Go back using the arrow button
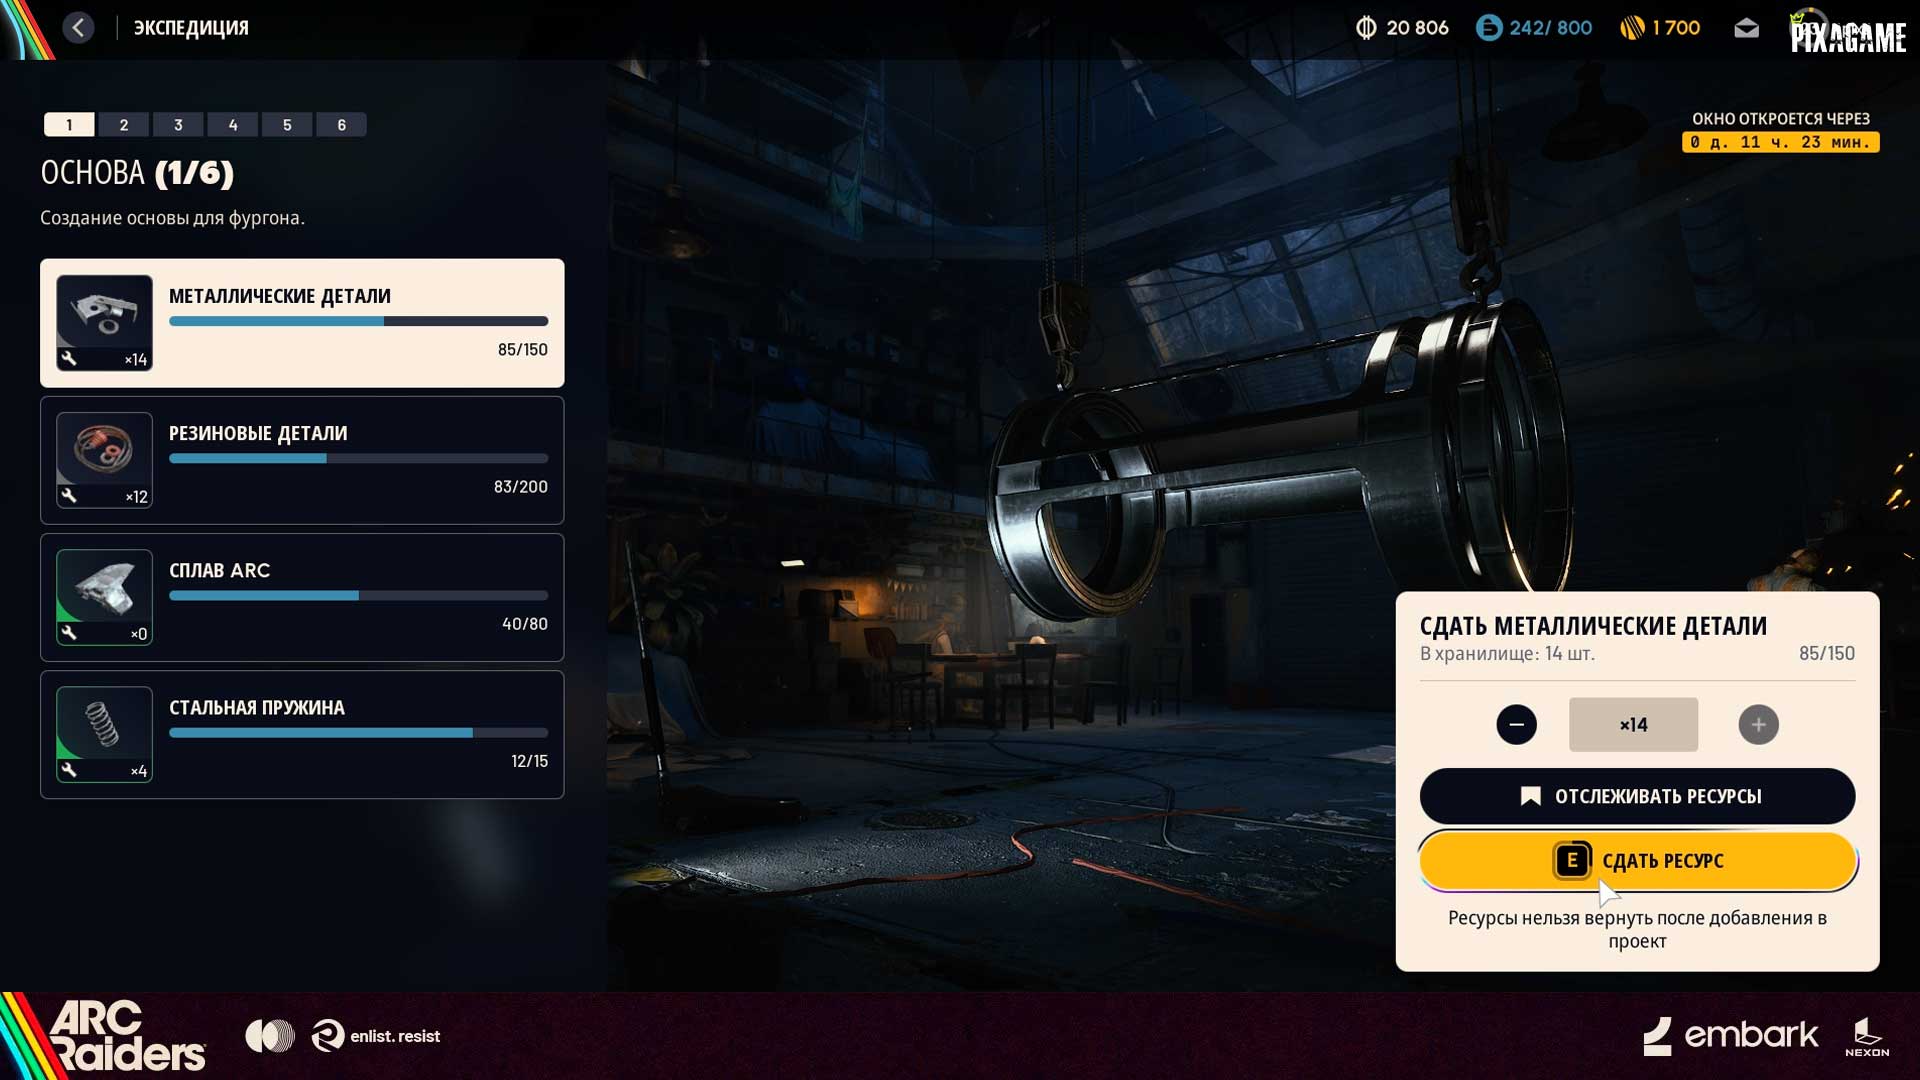The width and height of the screenshot is (1920, 1080). point(78,28)
